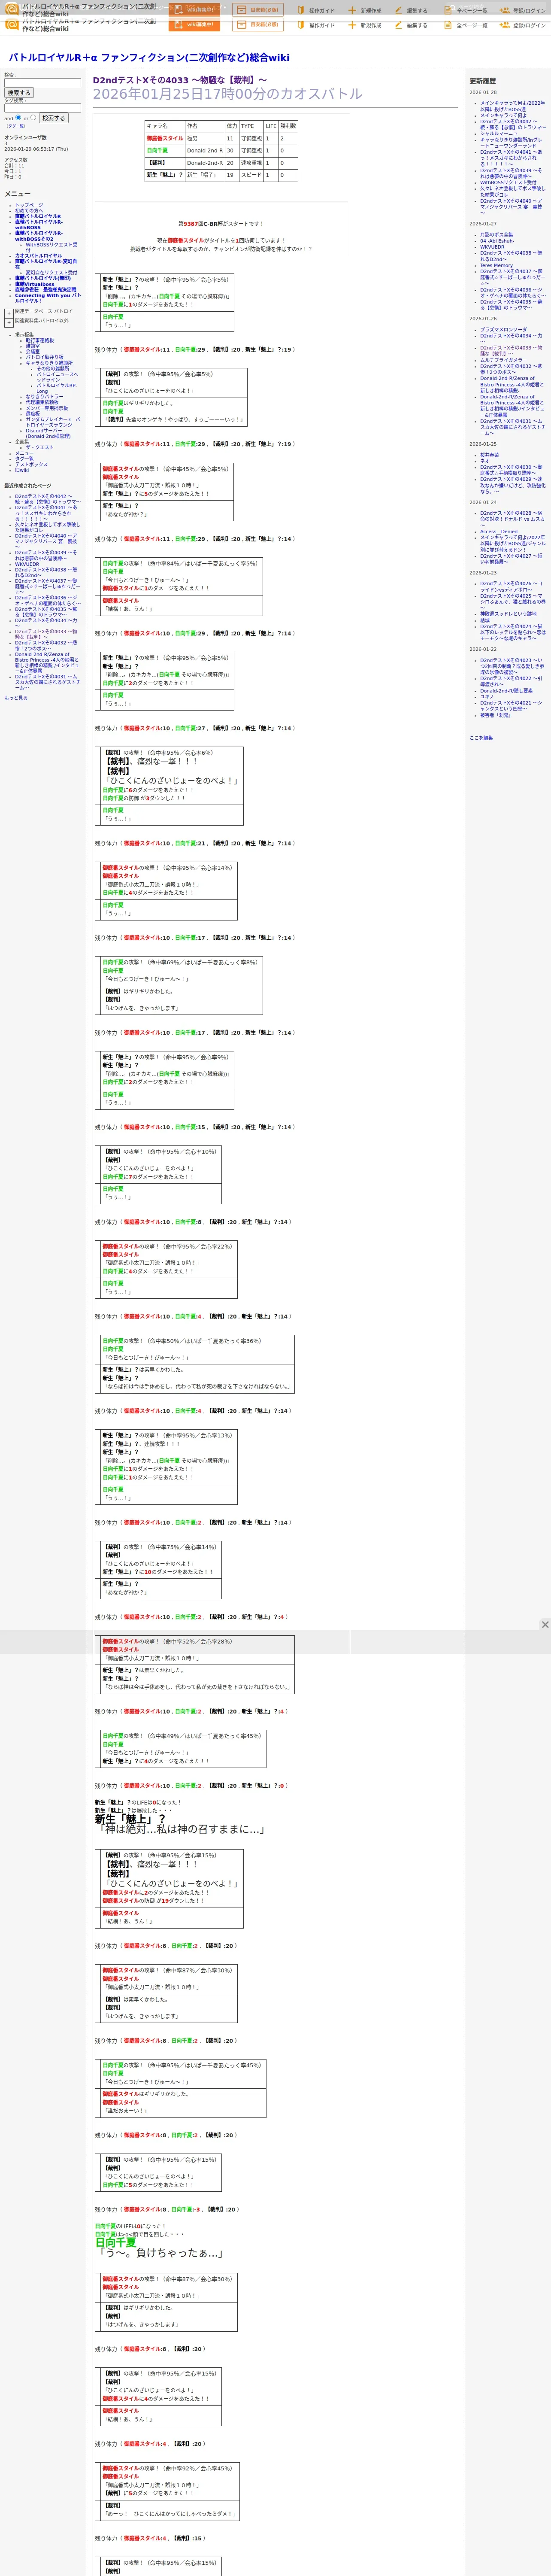551x2576 pixels.
Task: Open タグ一覧 in left menu
Action: coord(24,458)
